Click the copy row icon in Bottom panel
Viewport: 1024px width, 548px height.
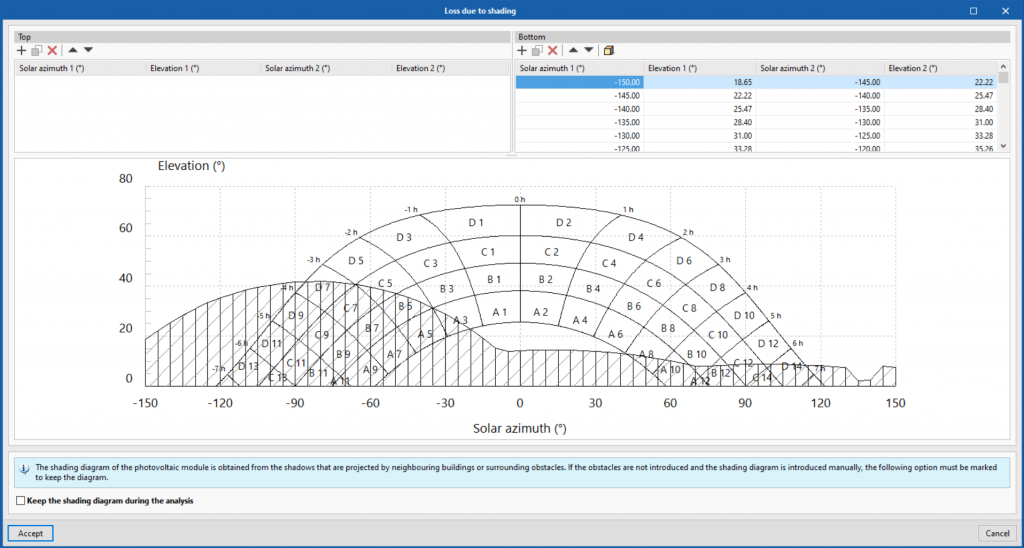tap(537, 50)
